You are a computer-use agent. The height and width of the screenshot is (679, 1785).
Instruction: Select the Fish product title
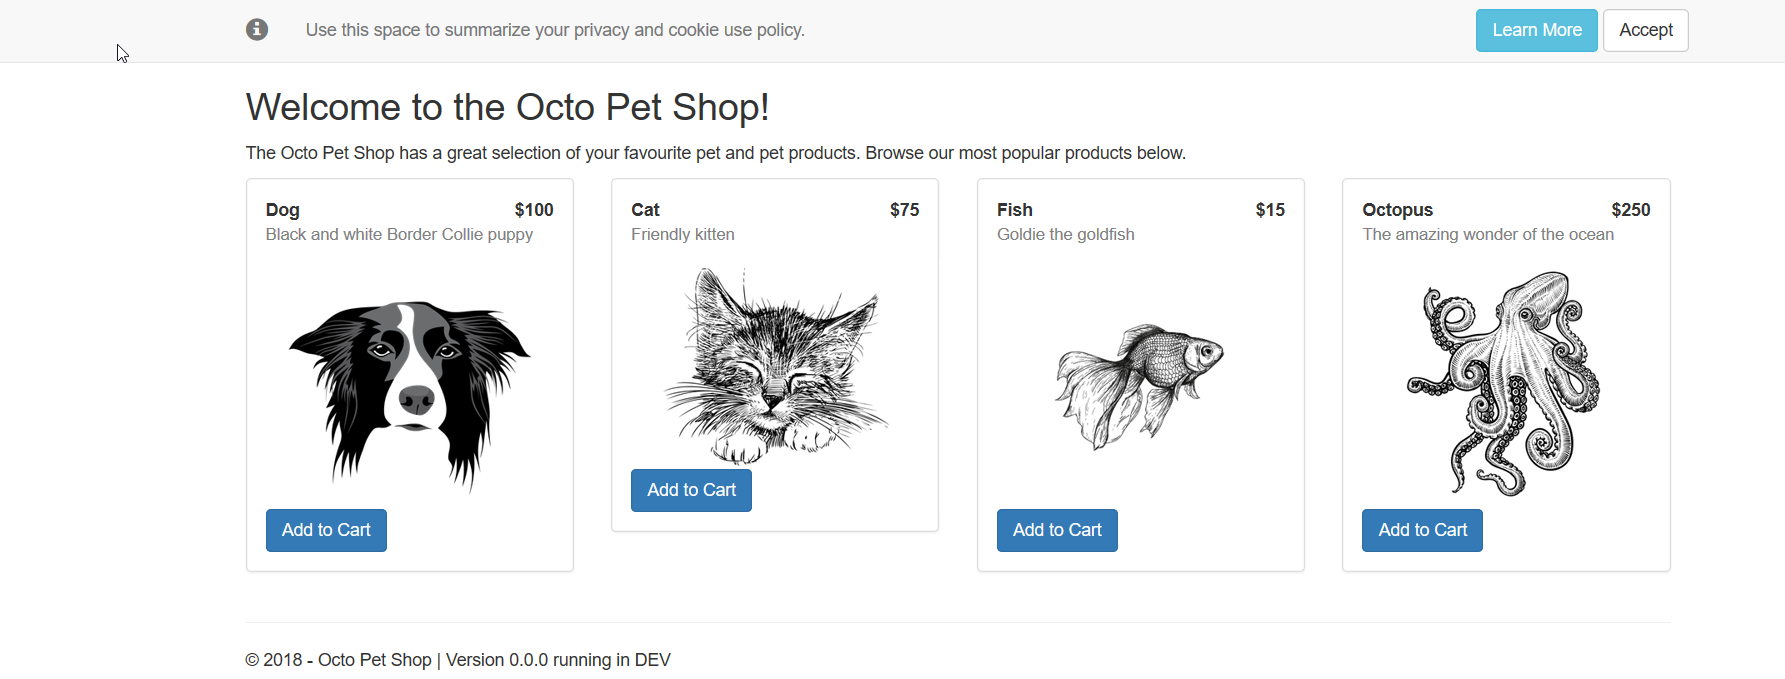1014,210
